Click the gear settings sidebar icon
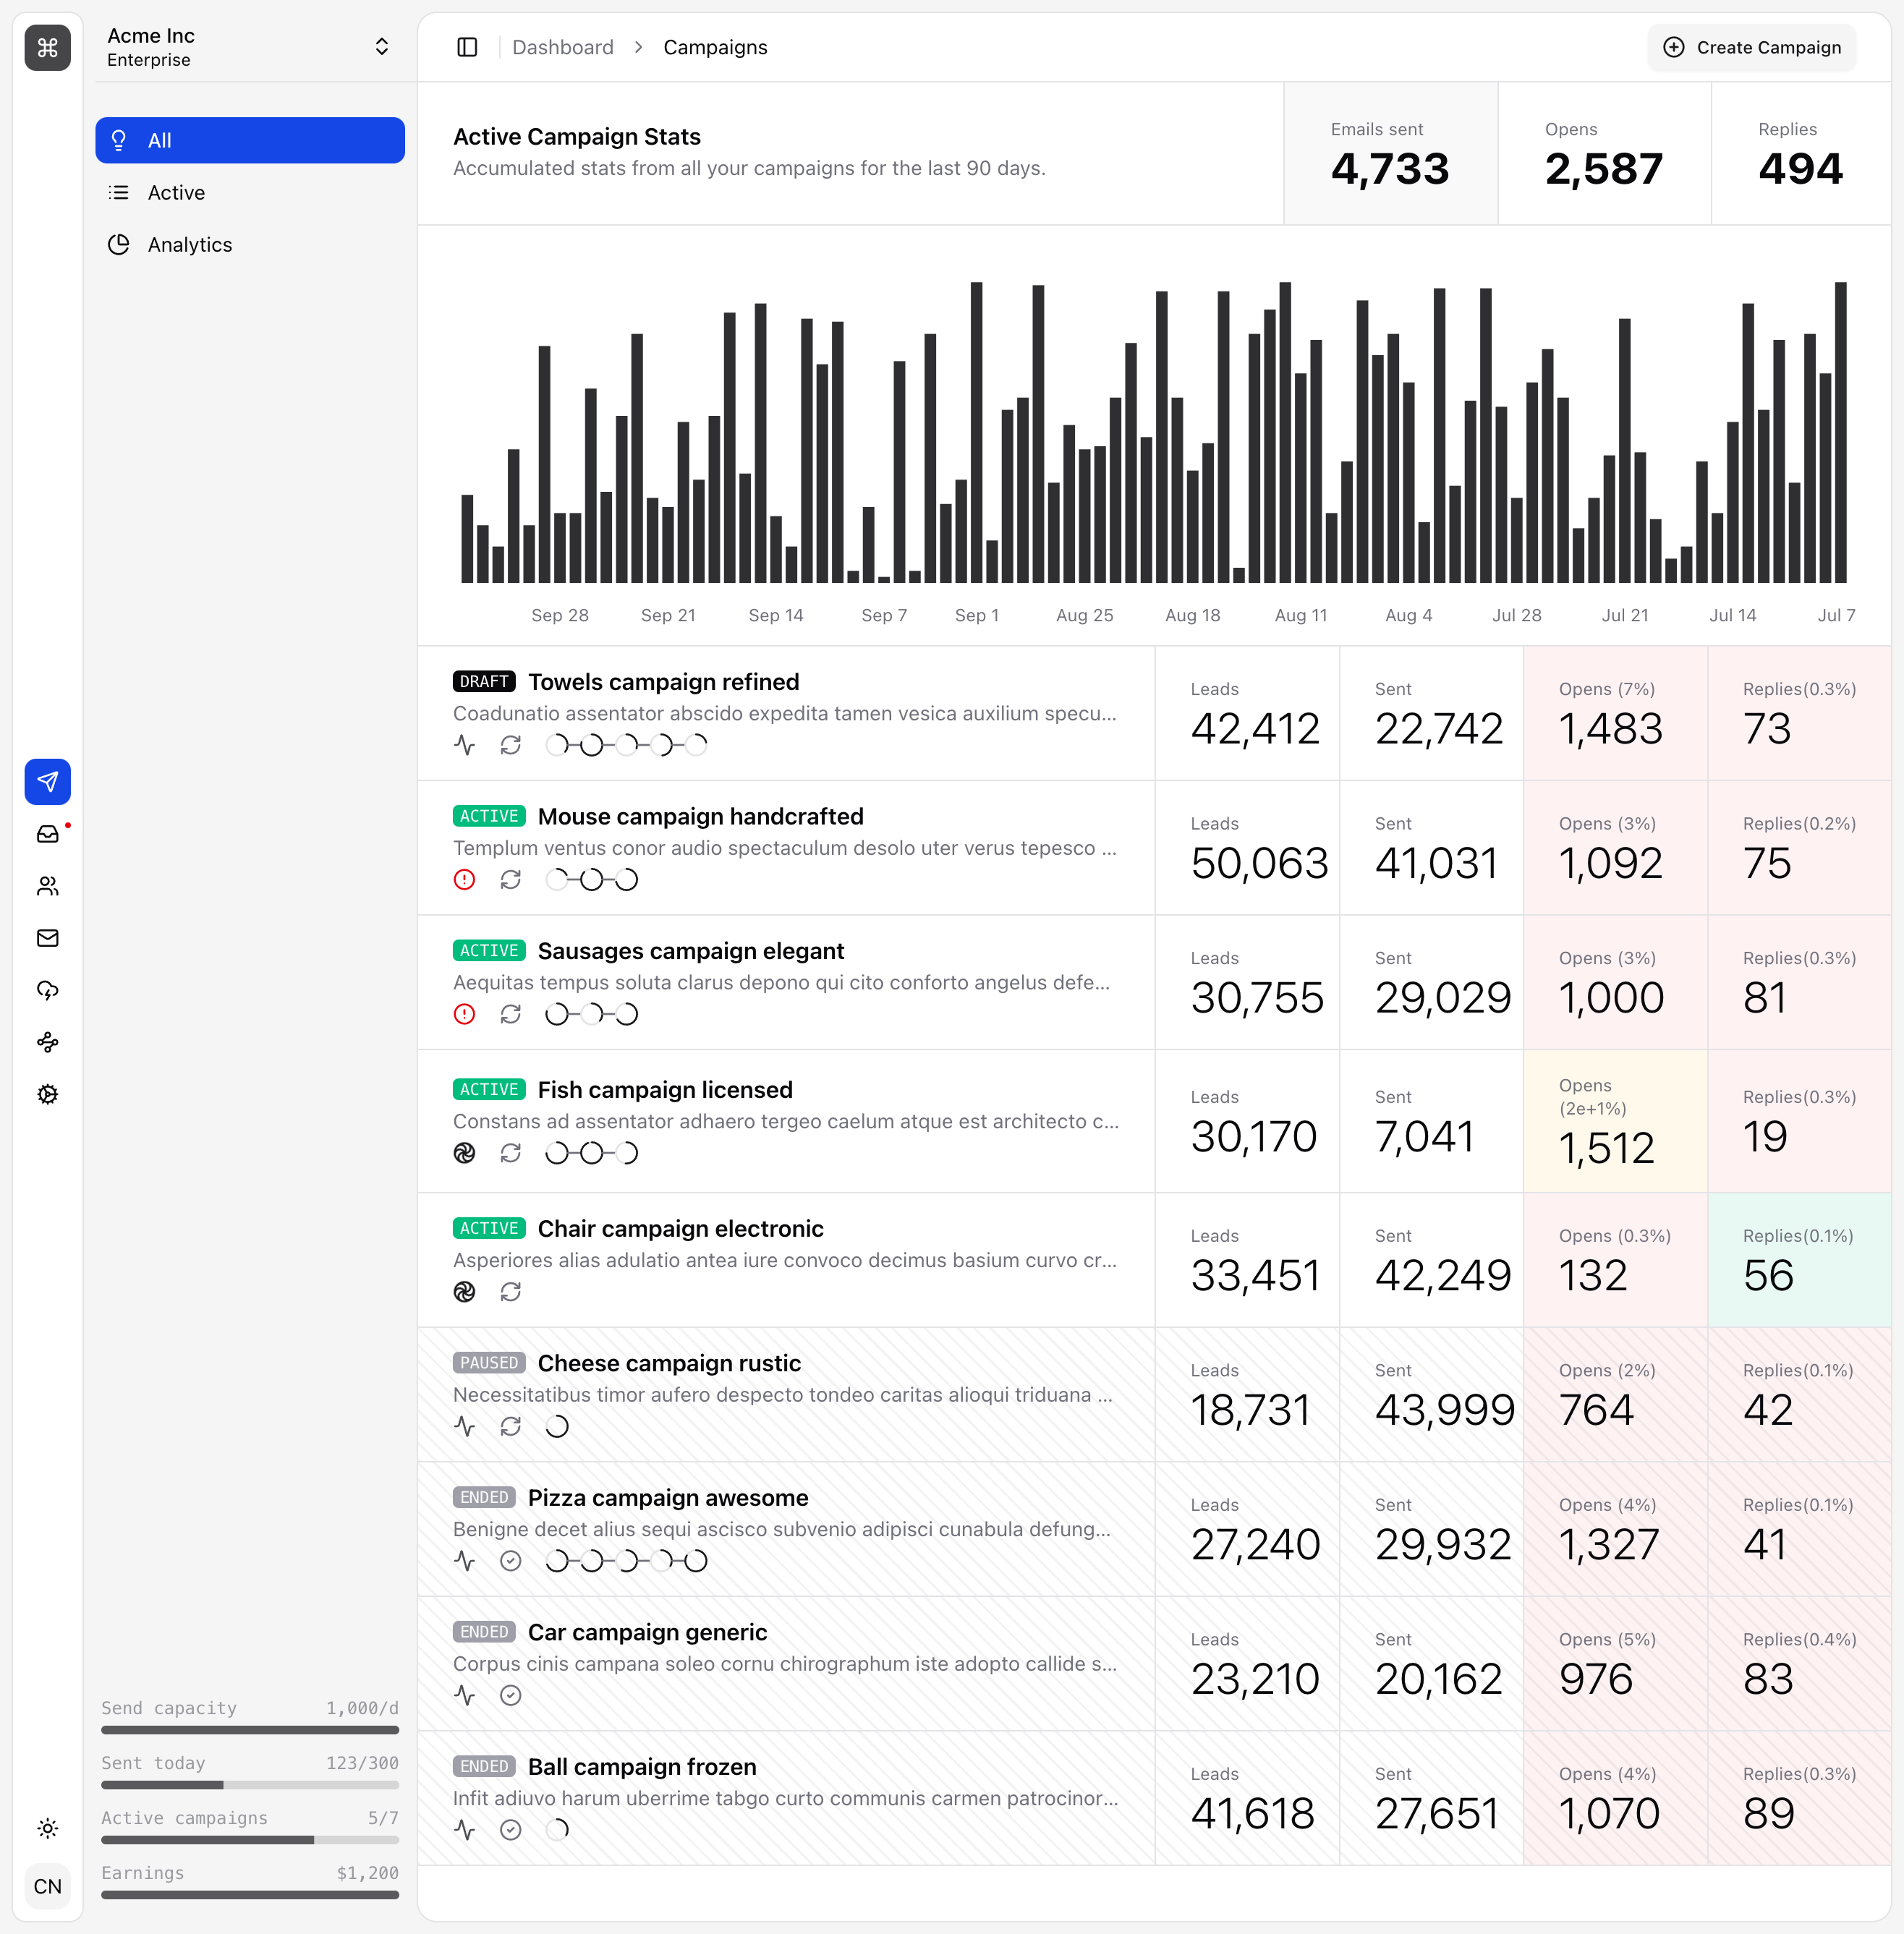 [x=47, y=1094]
